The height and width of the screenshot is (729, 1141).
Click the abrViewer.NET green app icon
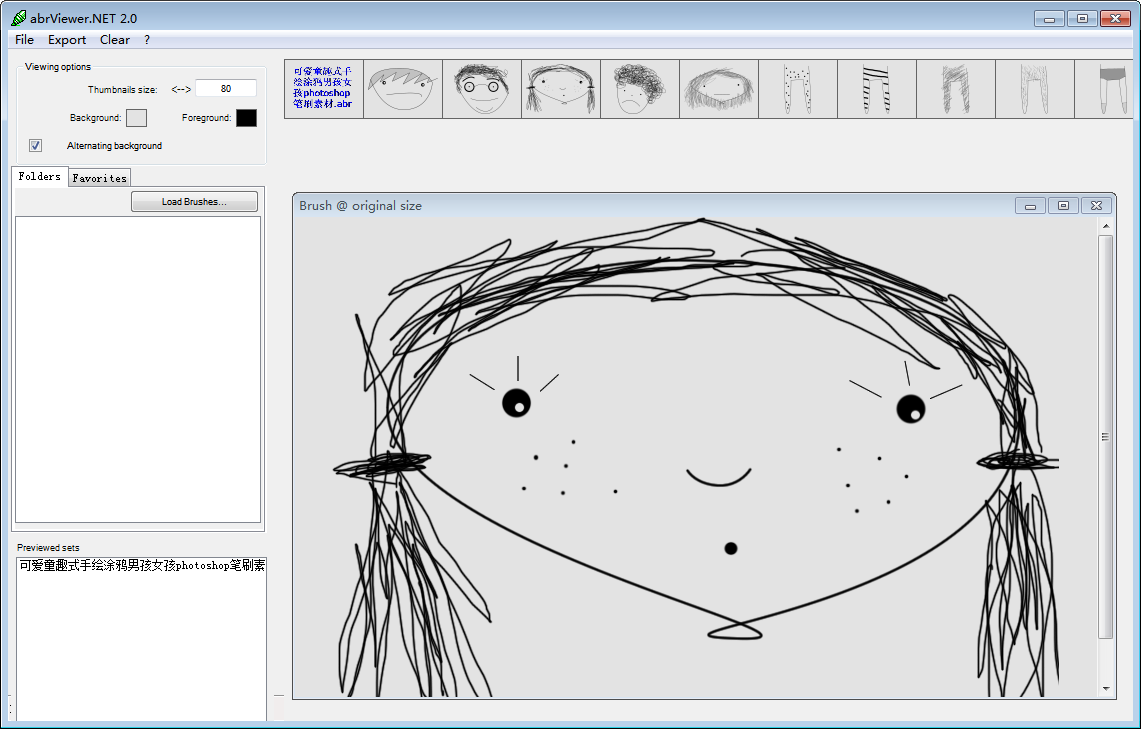(18, 18)
